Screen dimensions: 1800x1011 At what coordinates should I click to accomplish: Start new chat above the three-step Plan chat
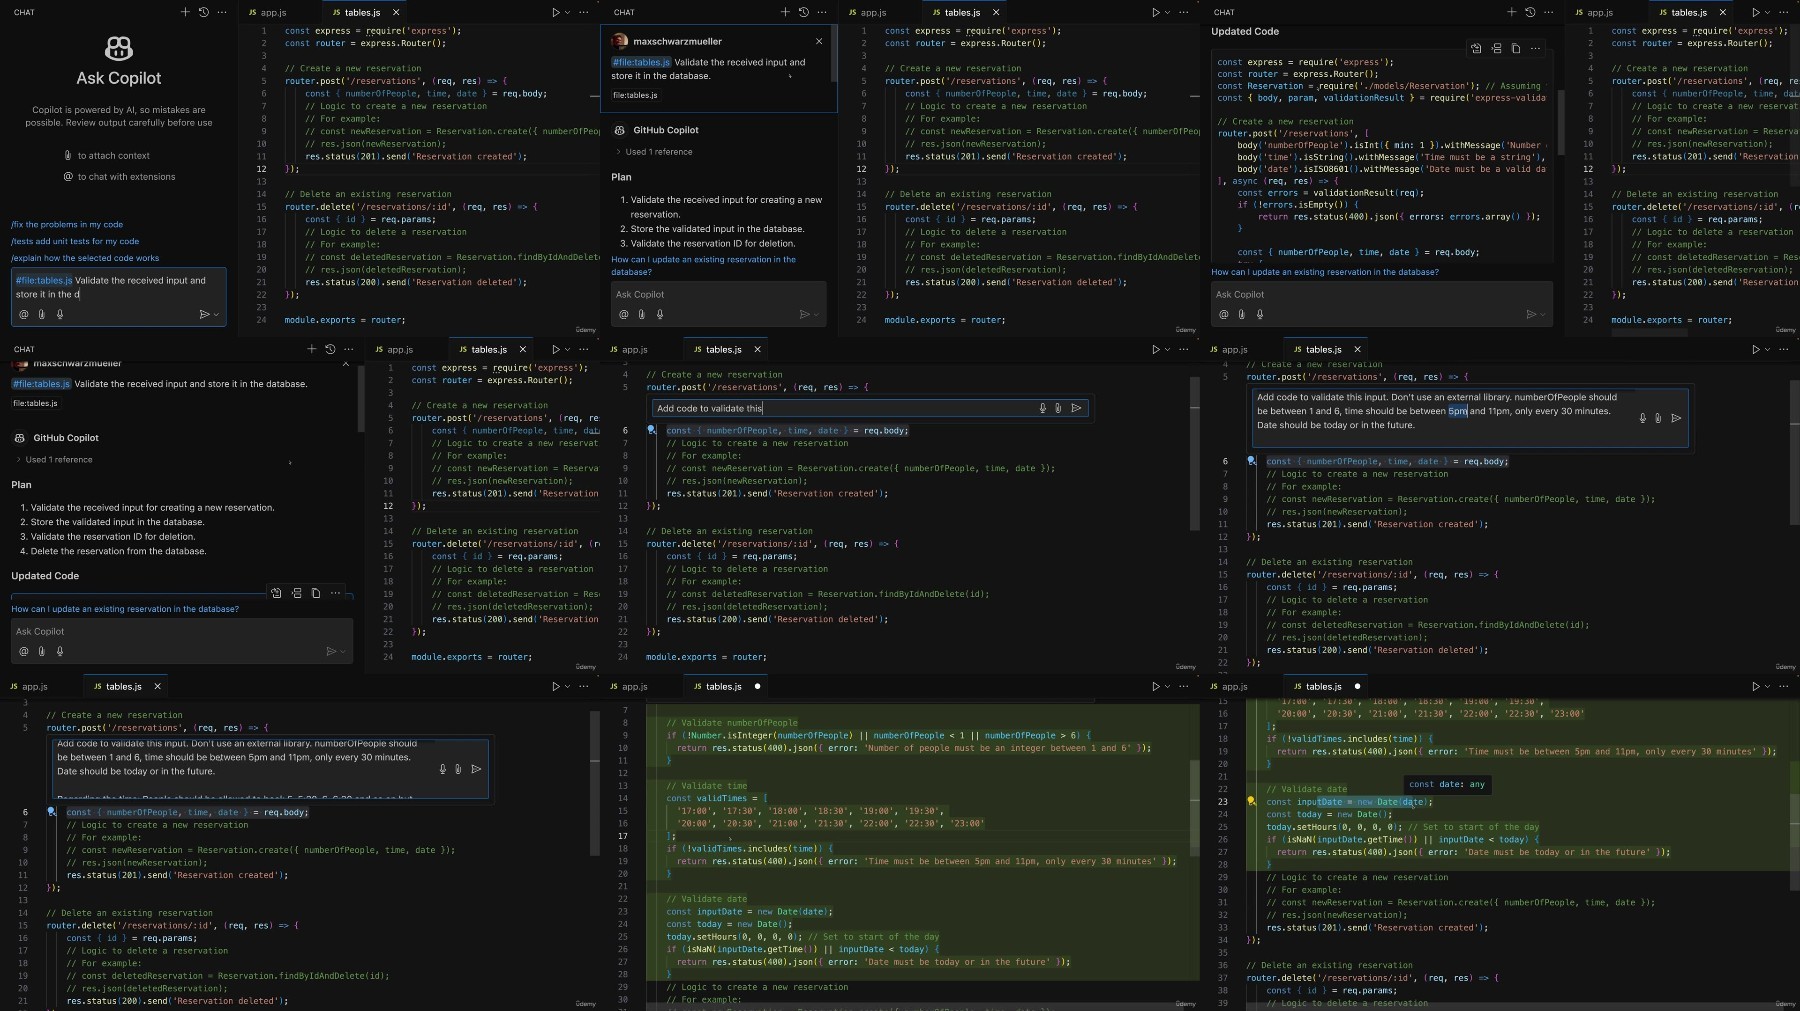[x=785, y=12]
